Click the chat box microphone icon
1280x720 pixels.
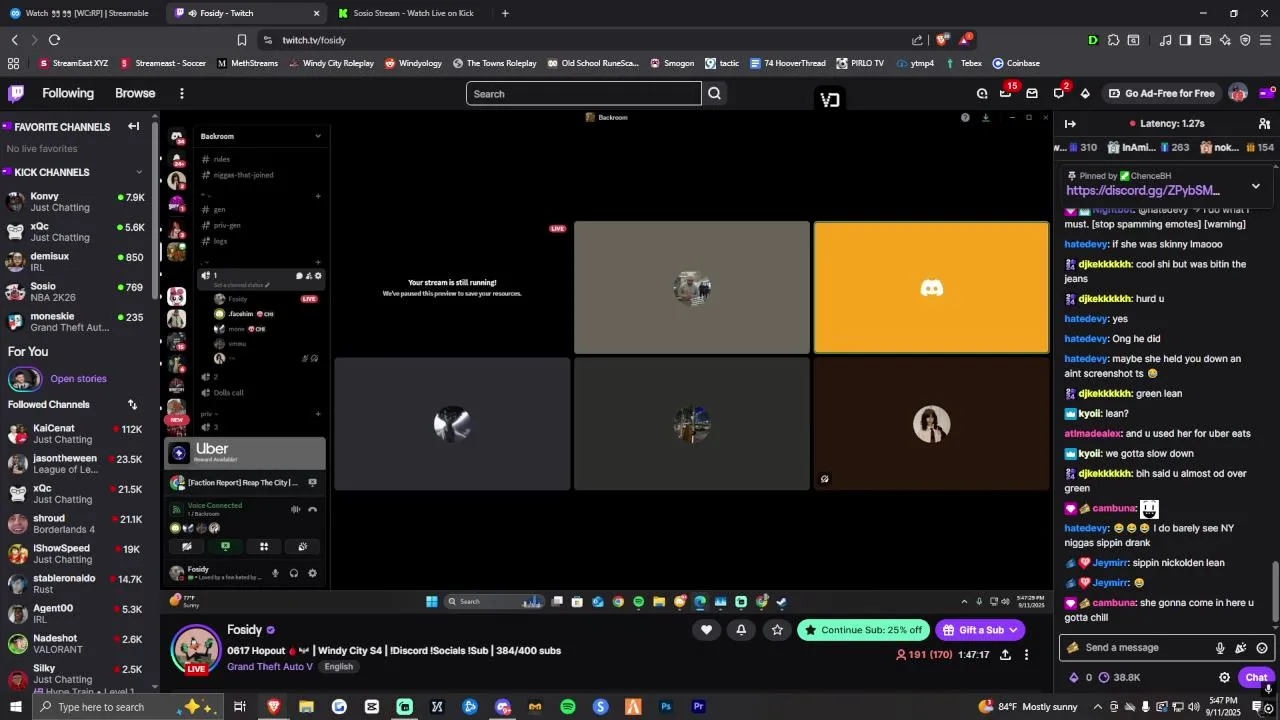tap(1220, 648)
